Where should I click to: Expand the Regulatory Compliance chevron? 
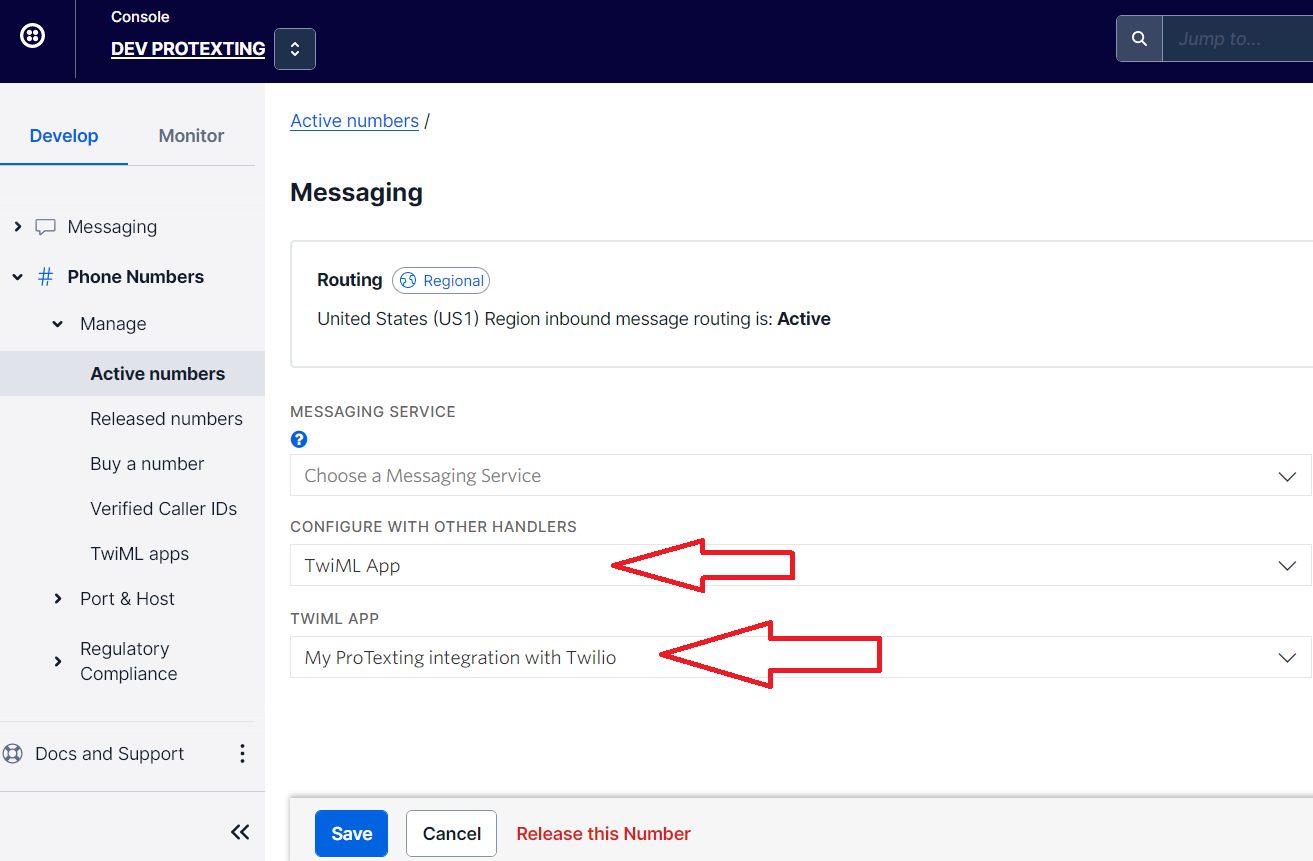pyautogui.click(x=57, y=661)
